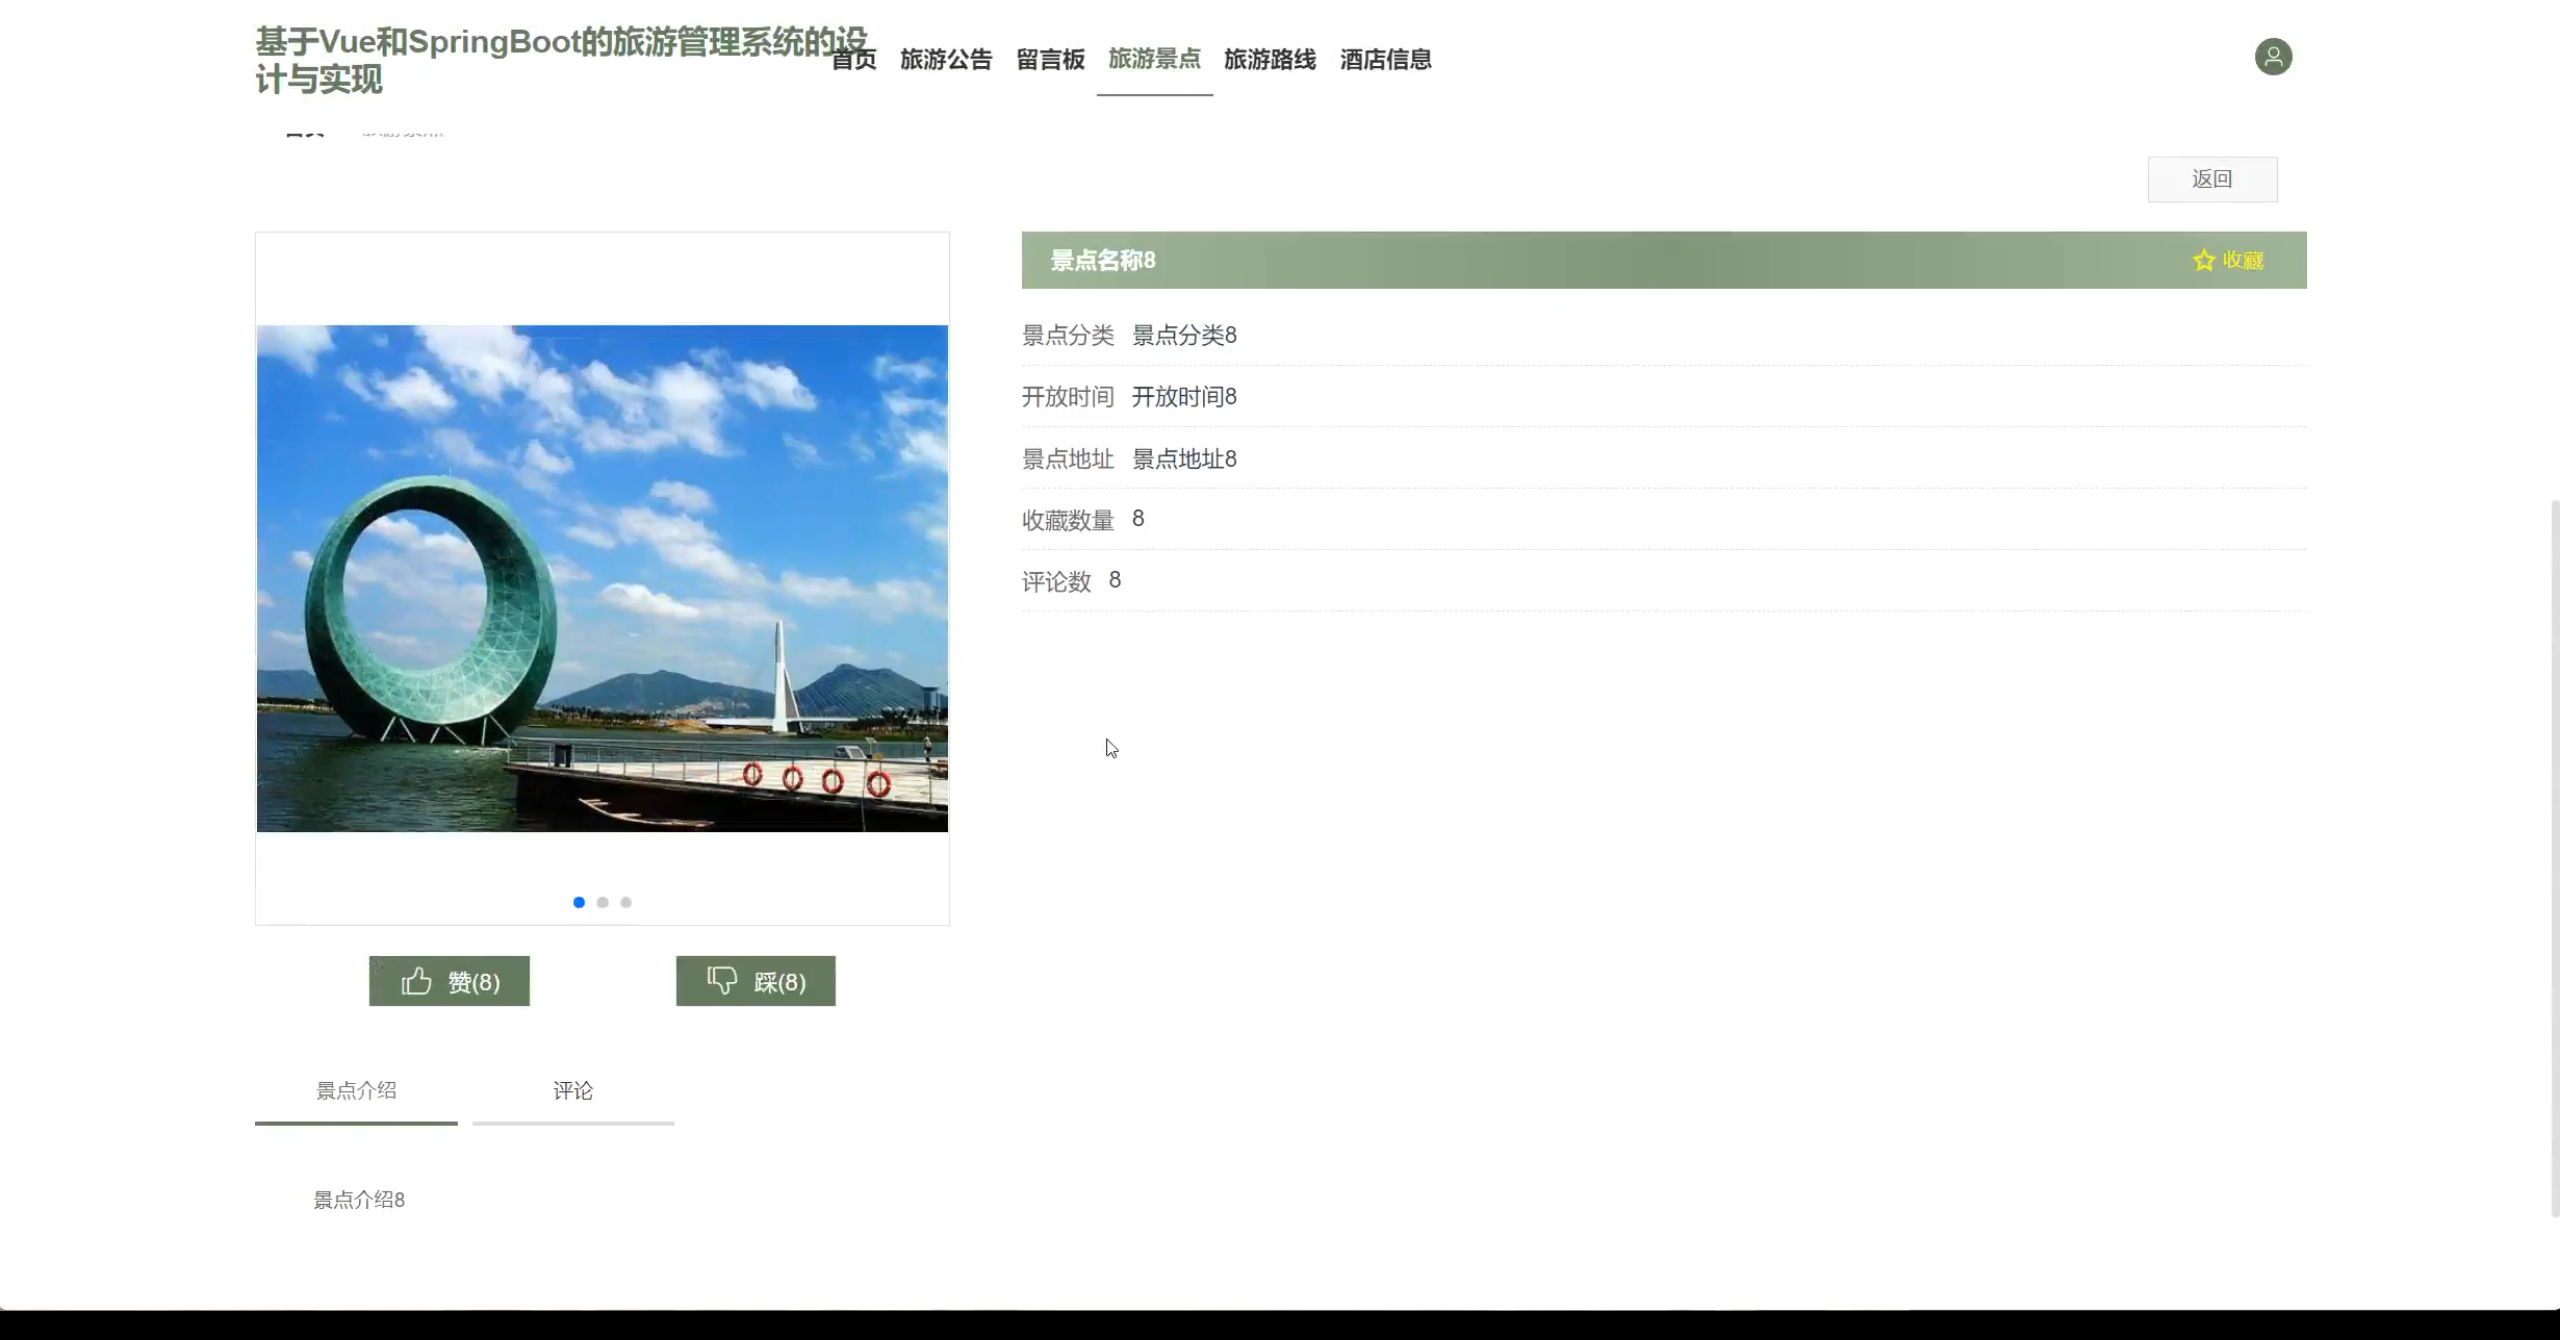Open the 酒店信息 hotel info section
Screen dimensions: 2560x1340
(1384, 60)
